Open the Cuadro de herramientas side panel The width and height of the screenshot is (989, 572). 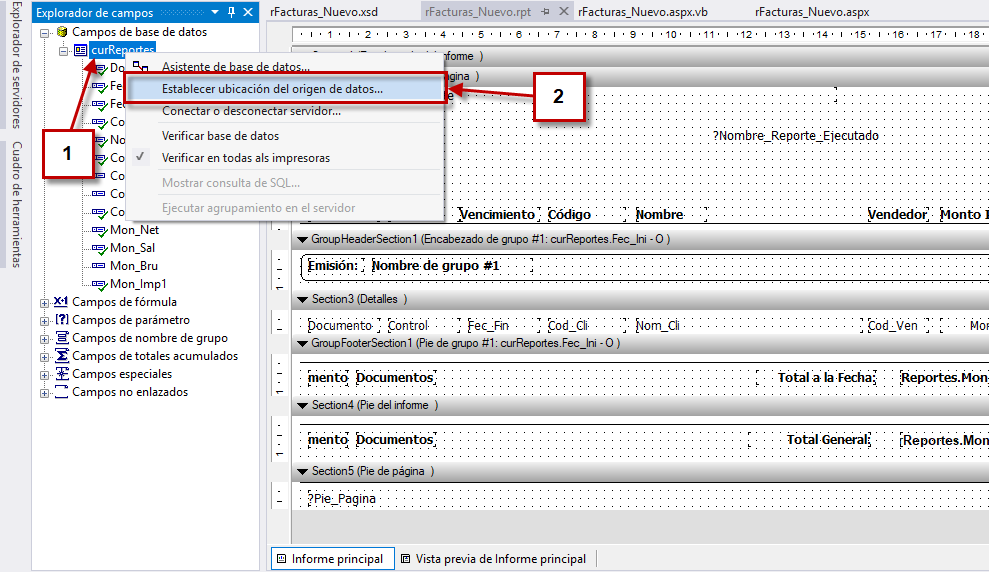point(17,204)
